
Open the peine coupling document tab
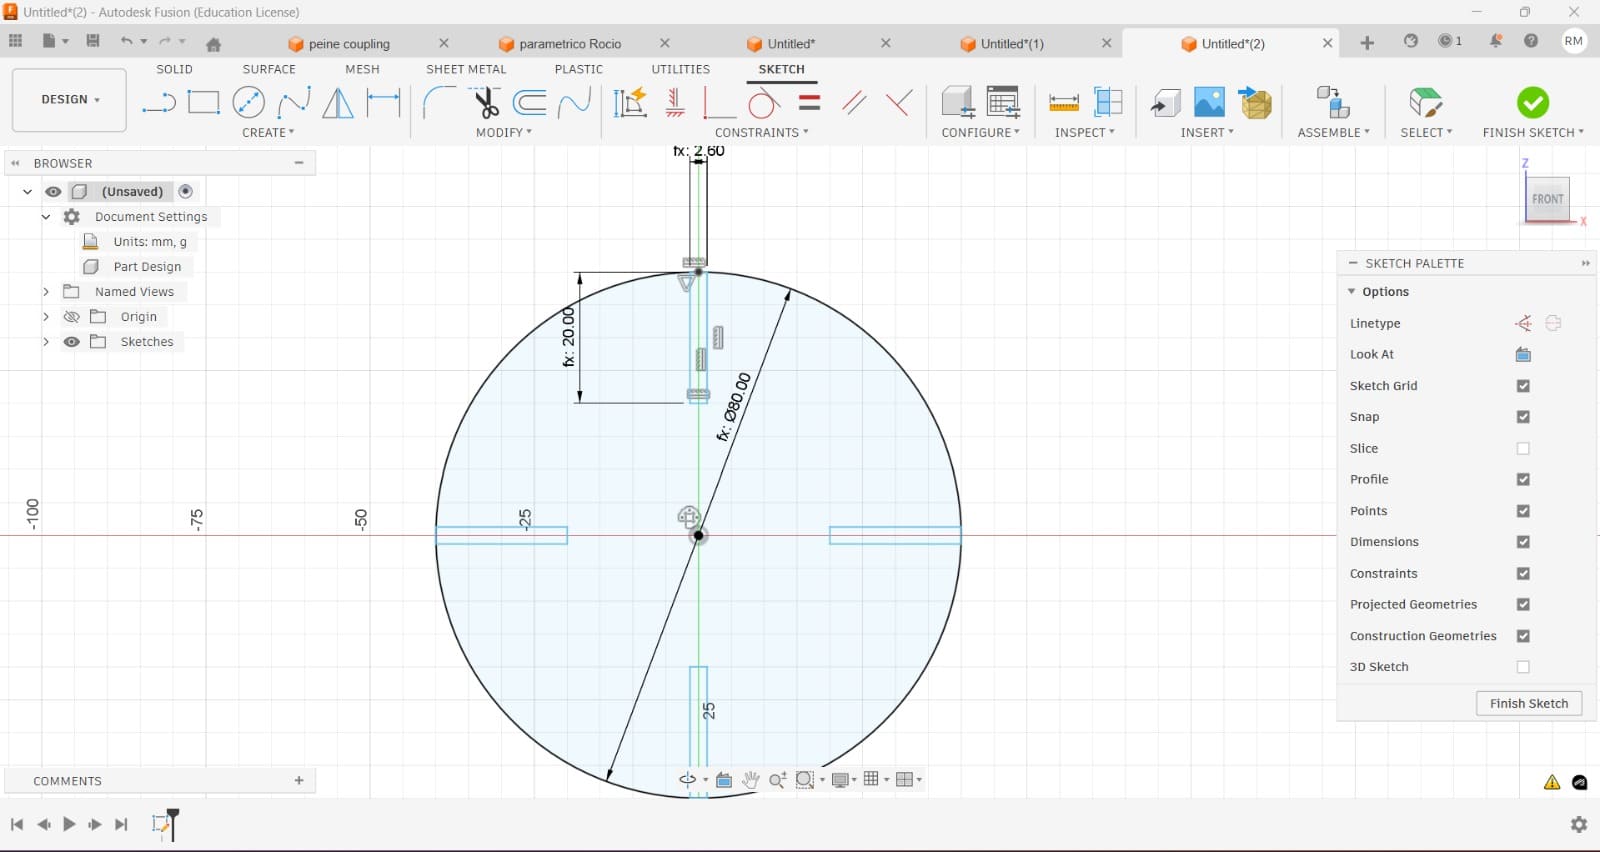click(x=349, y=44)
